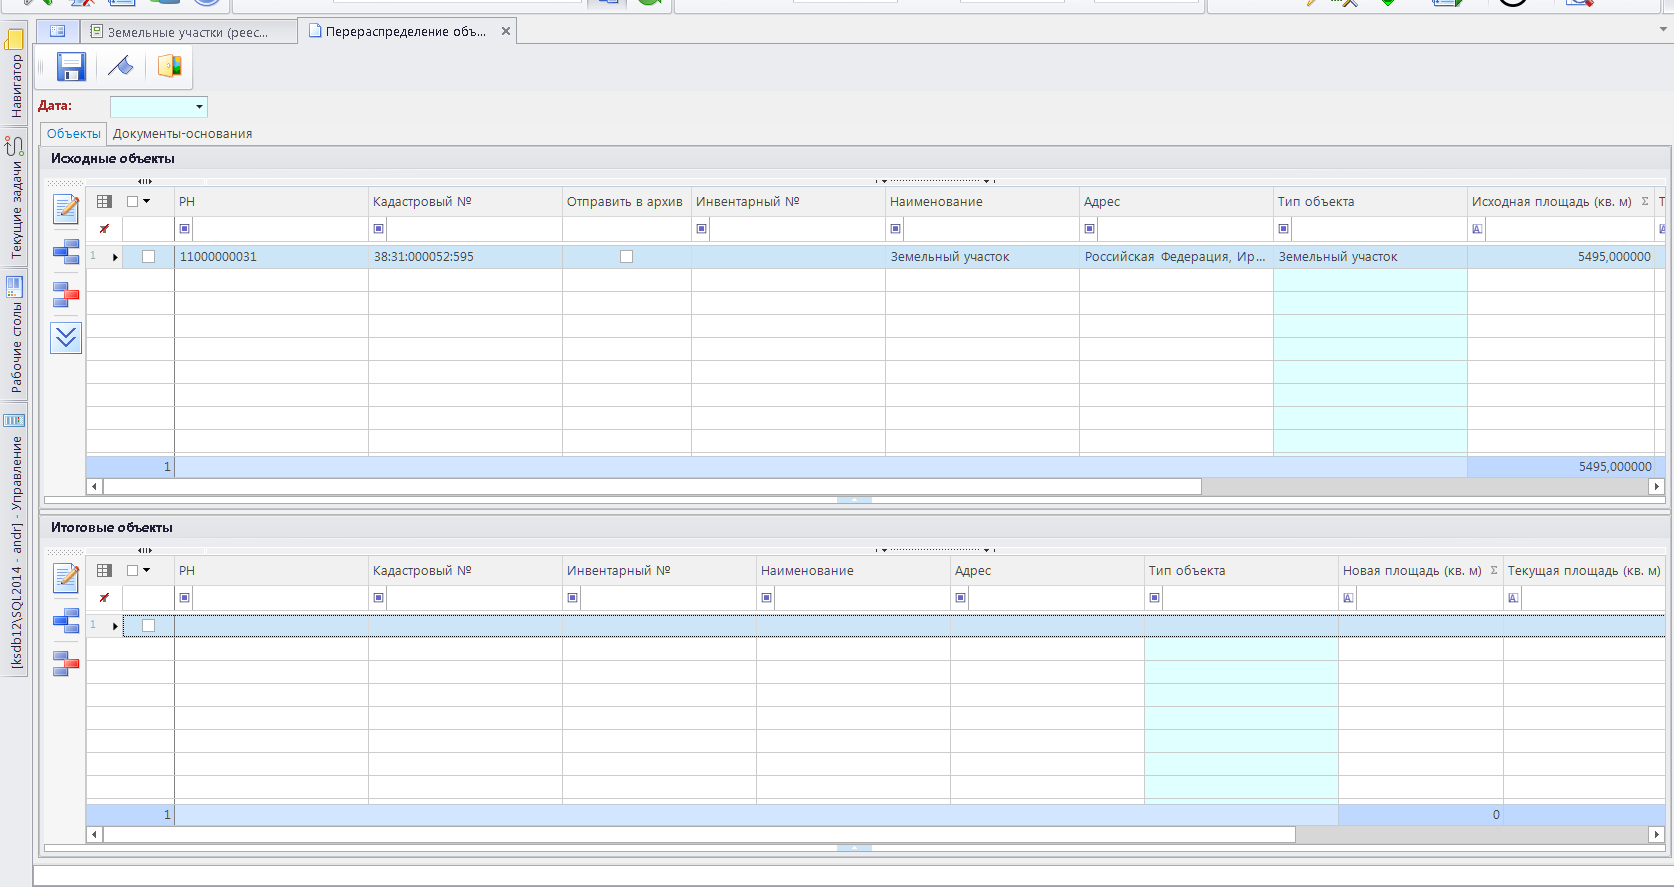Save the document with the floppy disk icon
The width and height of the screenshot is (1674, 887).
[71, 67]
